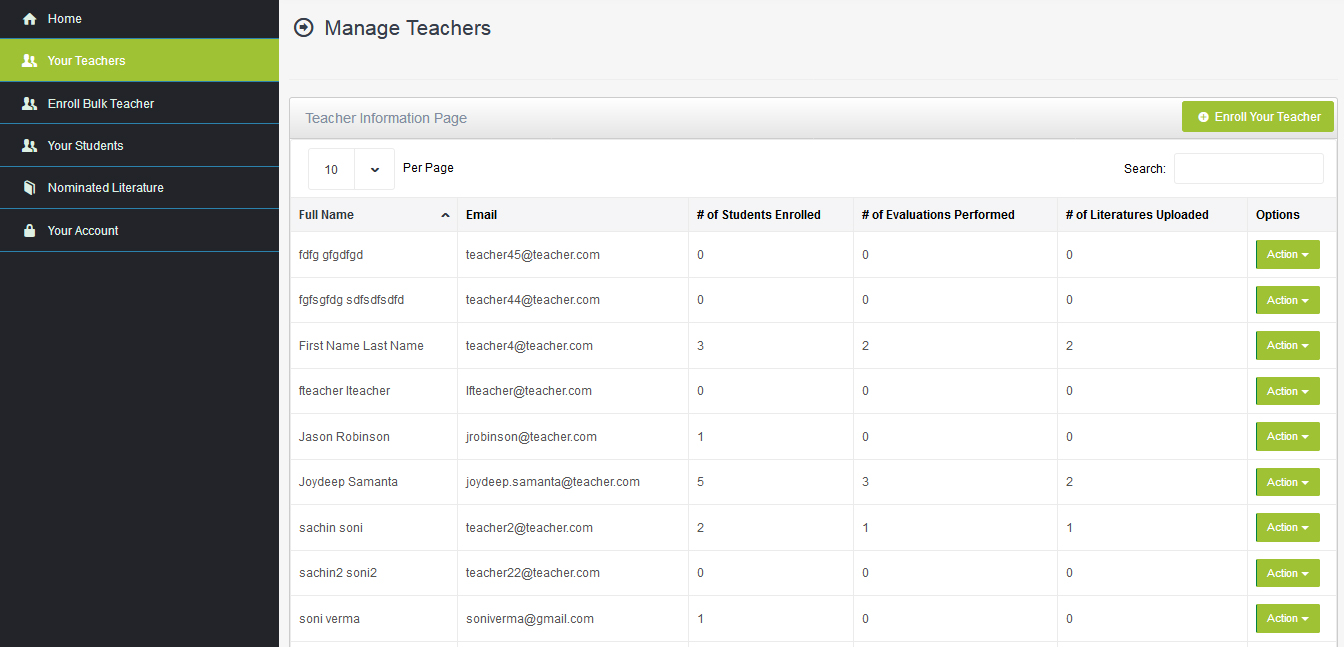Click the Search input field

click(1248, 168)
